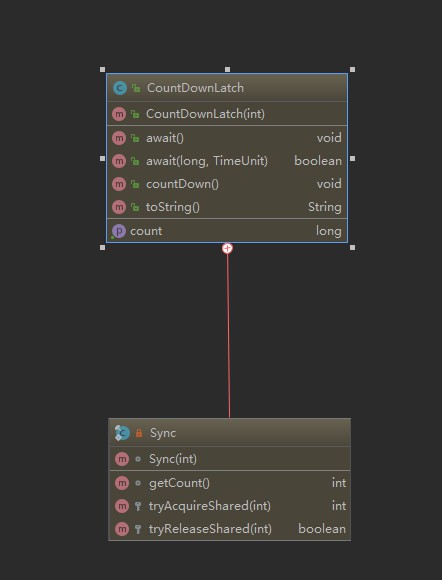Click the method icon beside toString()
Image resolution: width=442 pixels, height=580 pixels.
click(119, 207)
